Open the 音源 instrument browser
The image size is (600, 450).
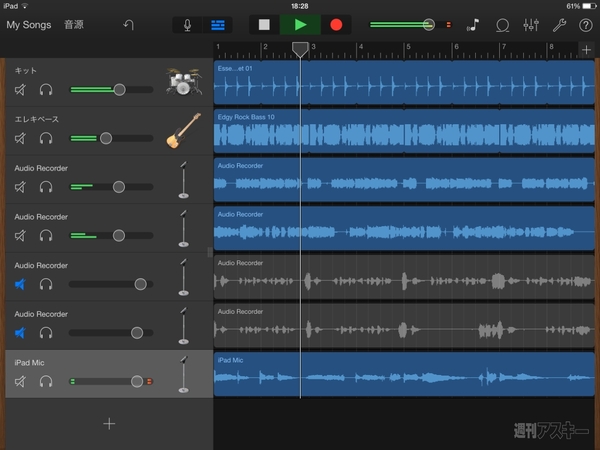[74, 24]
